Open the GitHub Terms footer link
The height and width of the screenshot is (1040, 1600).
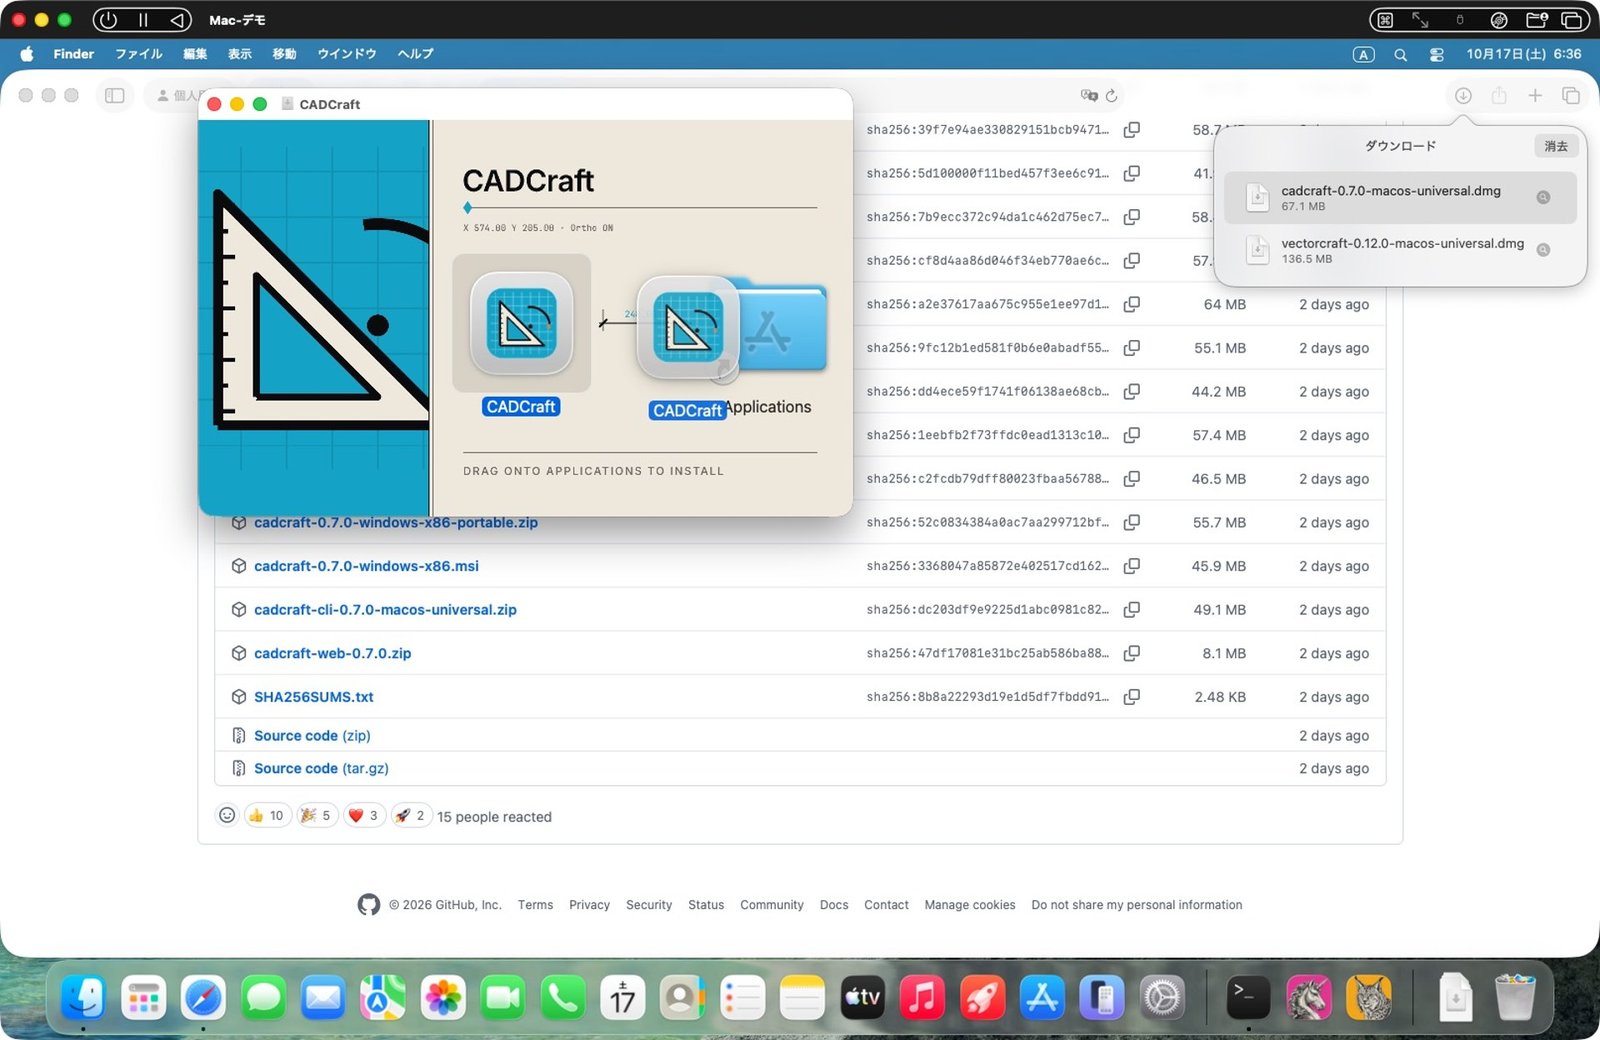[x=535, y=905]
